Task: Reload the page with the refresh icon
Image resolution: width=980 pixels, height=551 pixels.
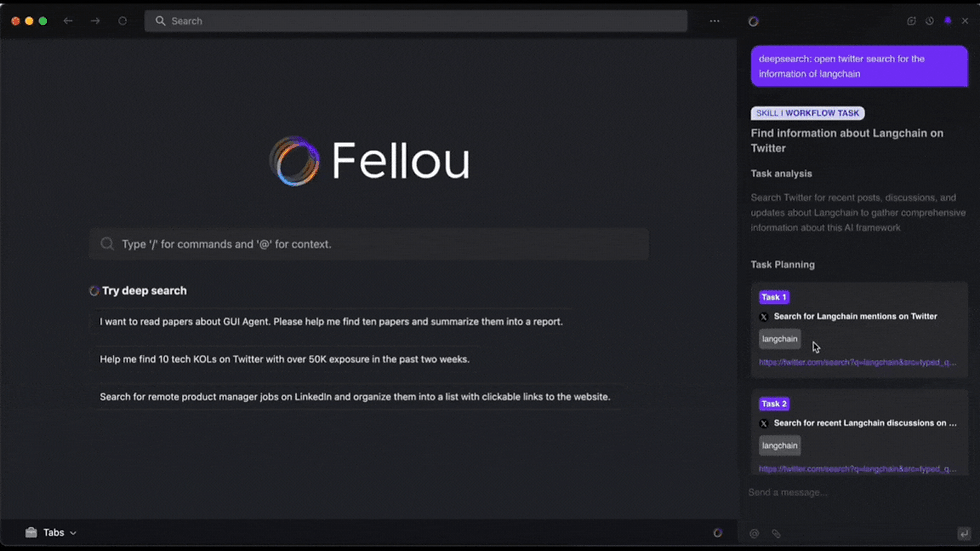Action: [x=123, y=21]
